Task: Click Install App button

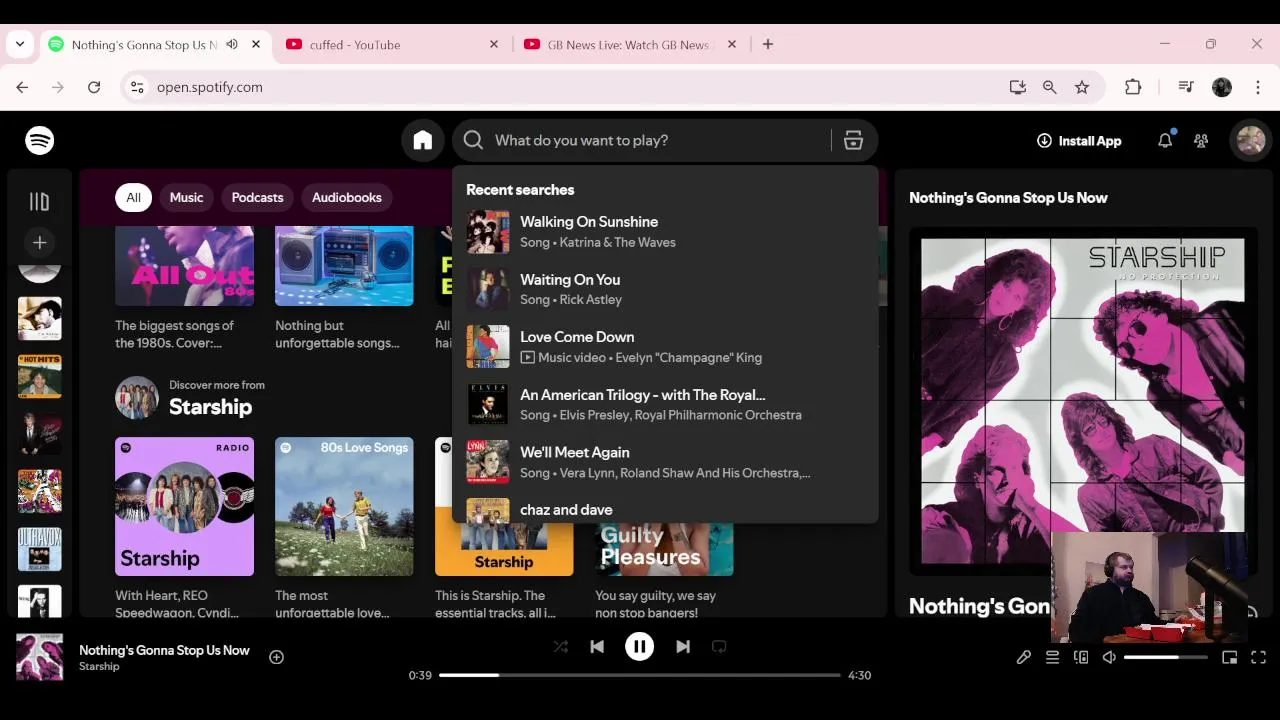Action: (x=1079, y=141)
